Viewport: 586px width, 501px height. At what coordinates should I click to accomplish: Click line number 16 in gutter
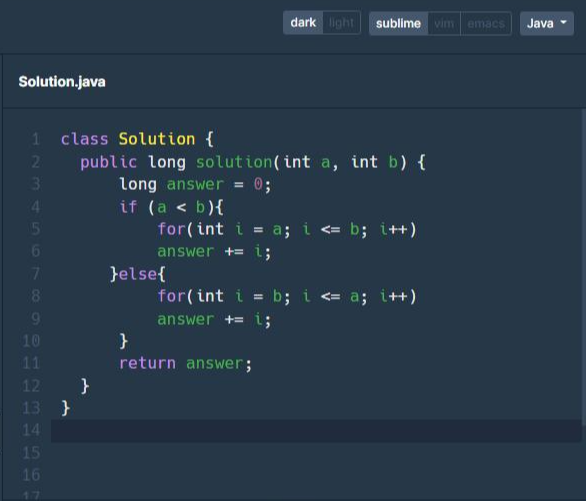pos(31,475)
